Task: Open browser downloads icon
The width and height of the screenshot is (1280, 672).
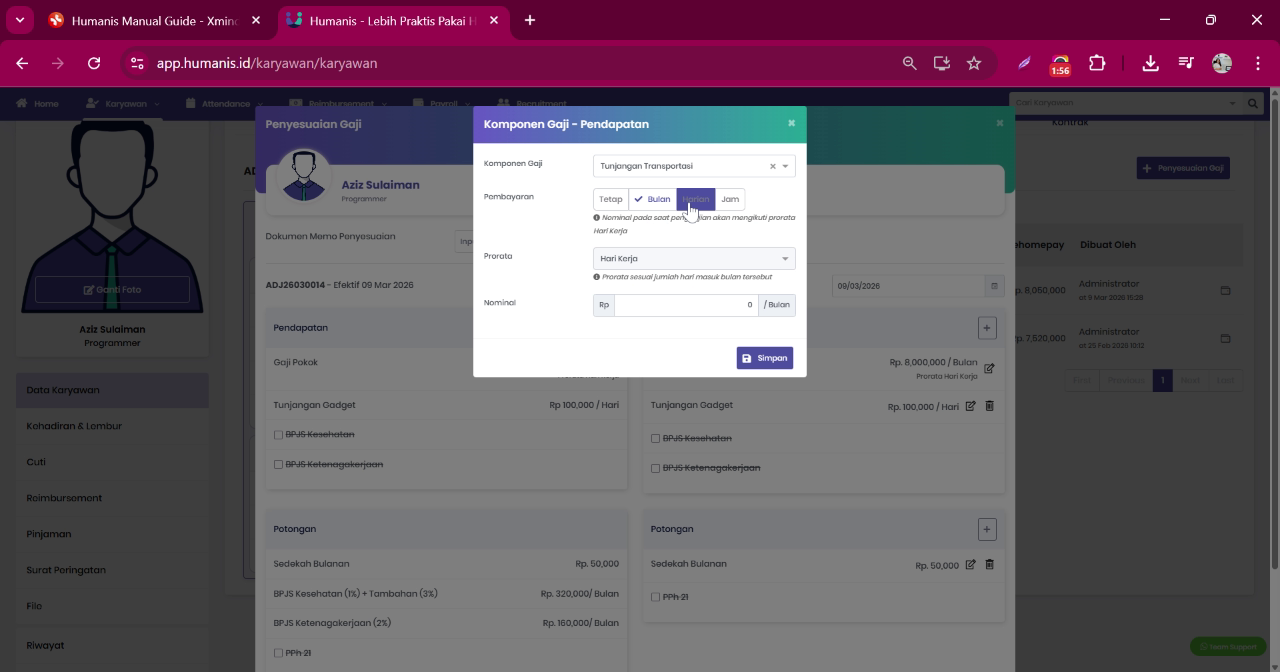Action: 1150,63
